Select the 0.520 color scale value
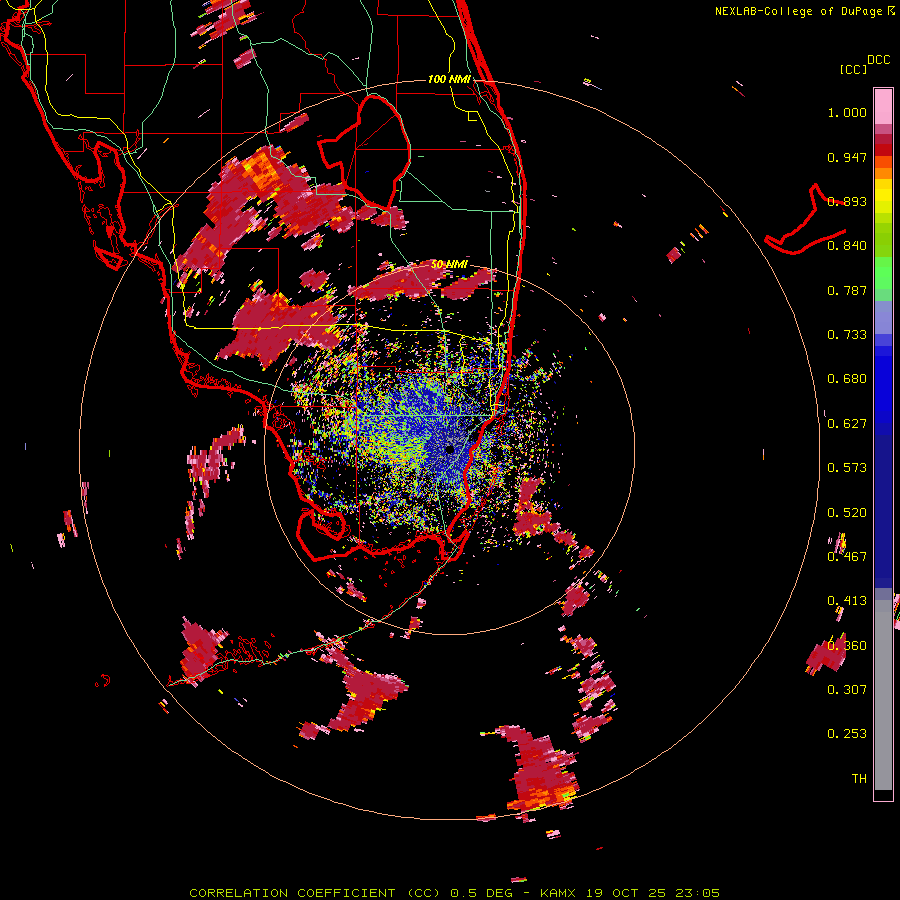900x900 pixels. coord(847,513)
